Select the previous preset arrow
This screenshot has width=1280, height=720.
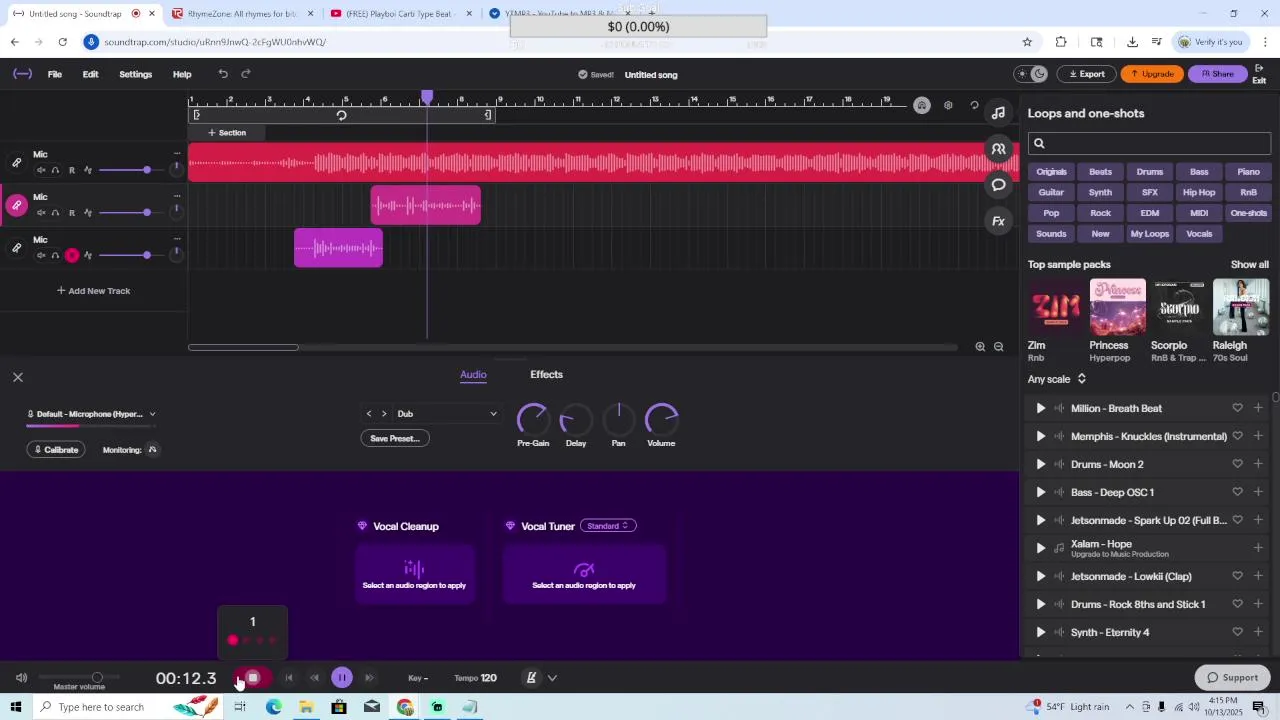pyautogui.click(x=369, y=414)
